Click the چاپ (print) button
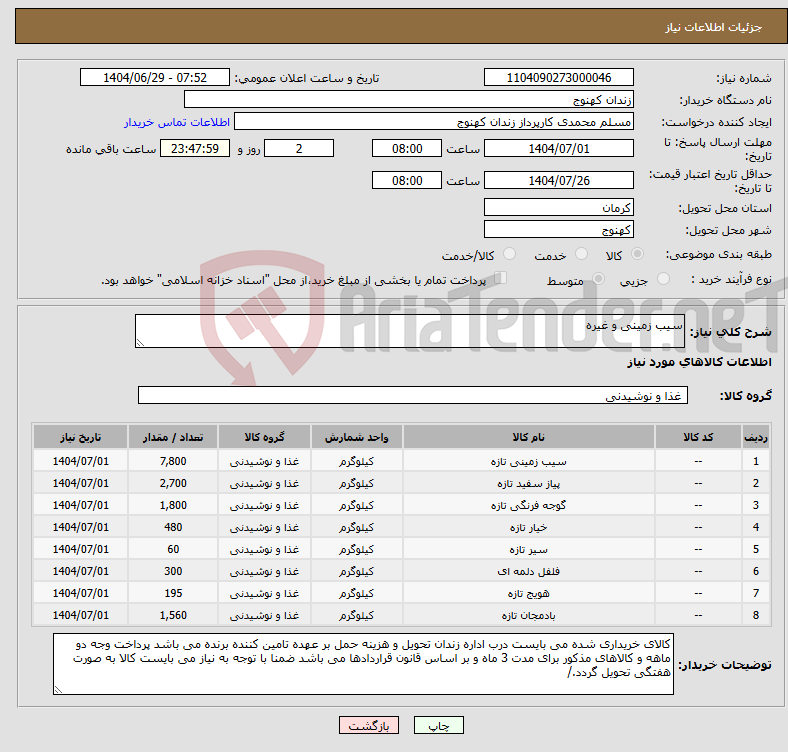The image size is (788, 752). click(x=438, y=725)
